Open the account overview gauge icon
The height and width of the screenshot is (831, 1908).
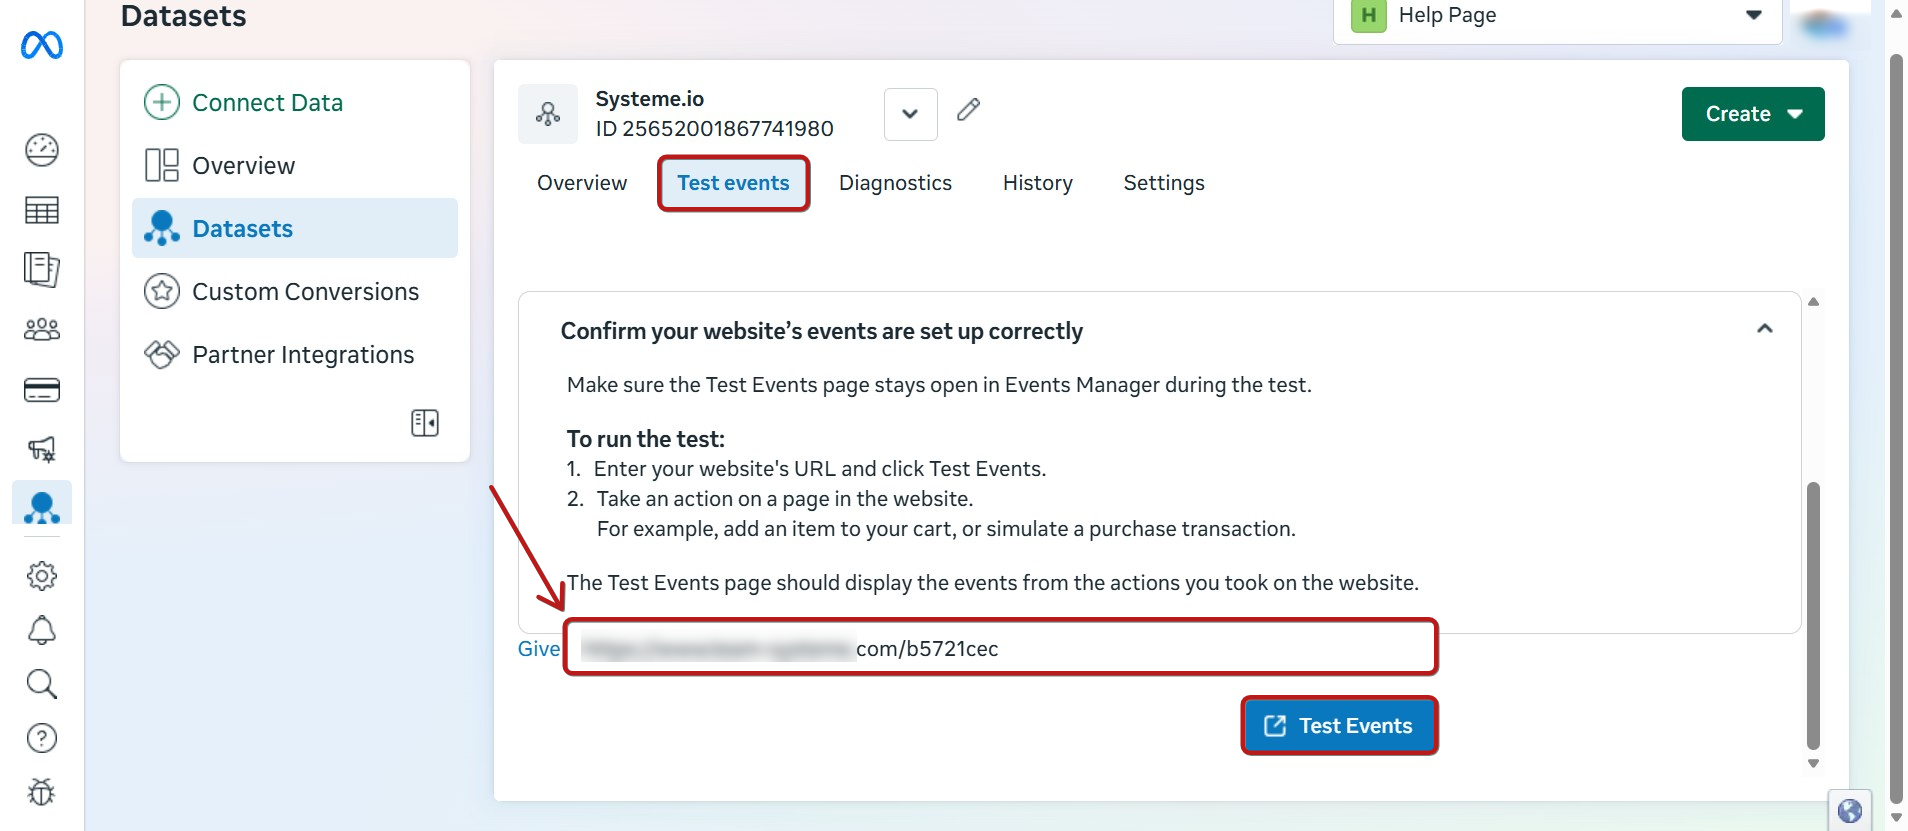(x=42, y=150)
